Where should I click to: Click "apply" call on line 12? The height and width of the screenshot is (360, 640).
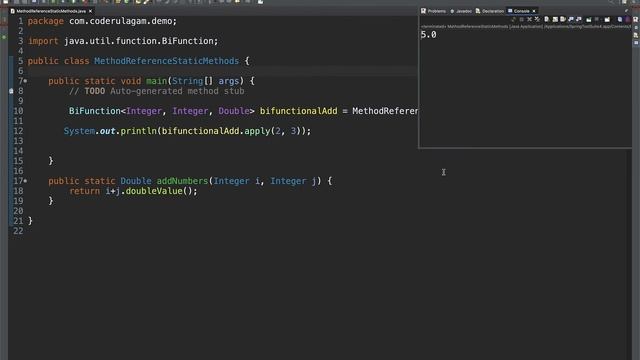click(x=257, y=131)
